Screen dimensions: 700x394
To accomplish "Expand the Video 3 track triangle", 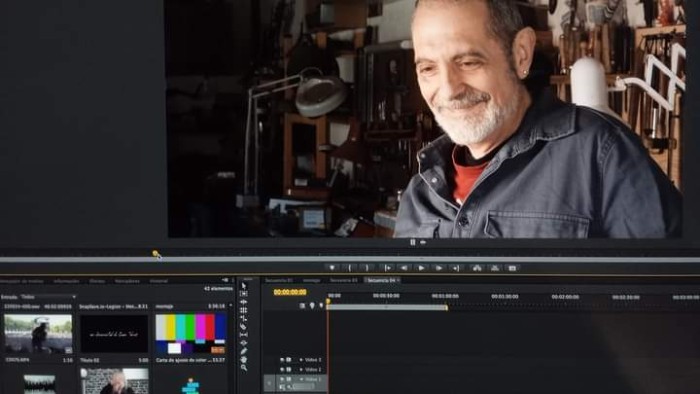I will [x=301, y=360].
